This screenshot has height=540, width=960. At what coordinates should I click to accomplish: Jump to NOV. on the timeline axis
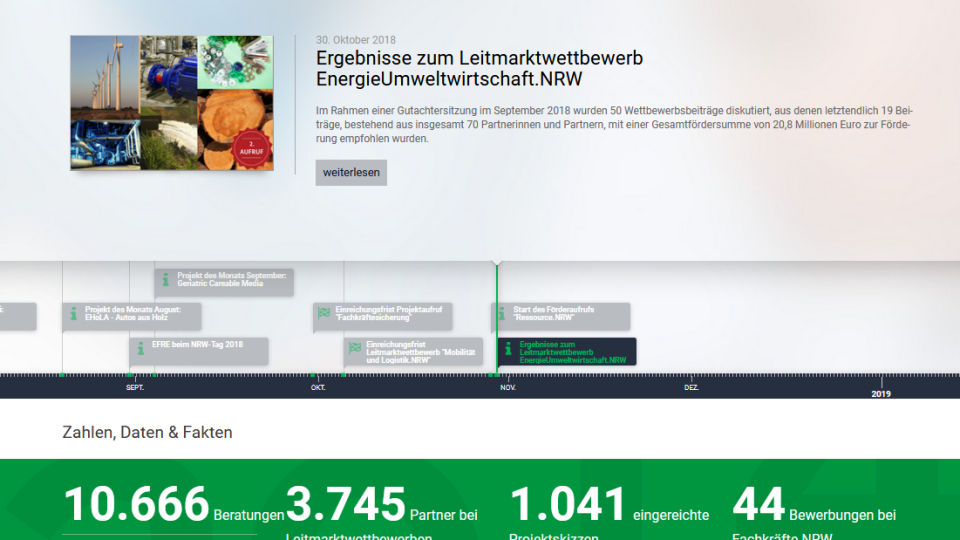point(508,388)
